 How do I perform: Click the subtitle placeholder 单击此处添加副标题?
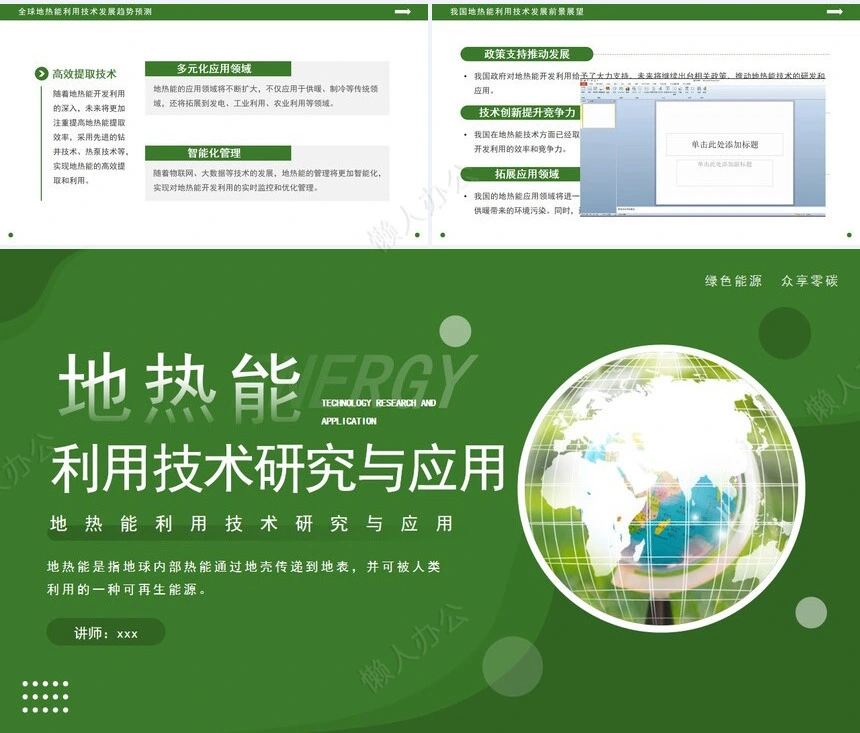click(x=724, y=166)
